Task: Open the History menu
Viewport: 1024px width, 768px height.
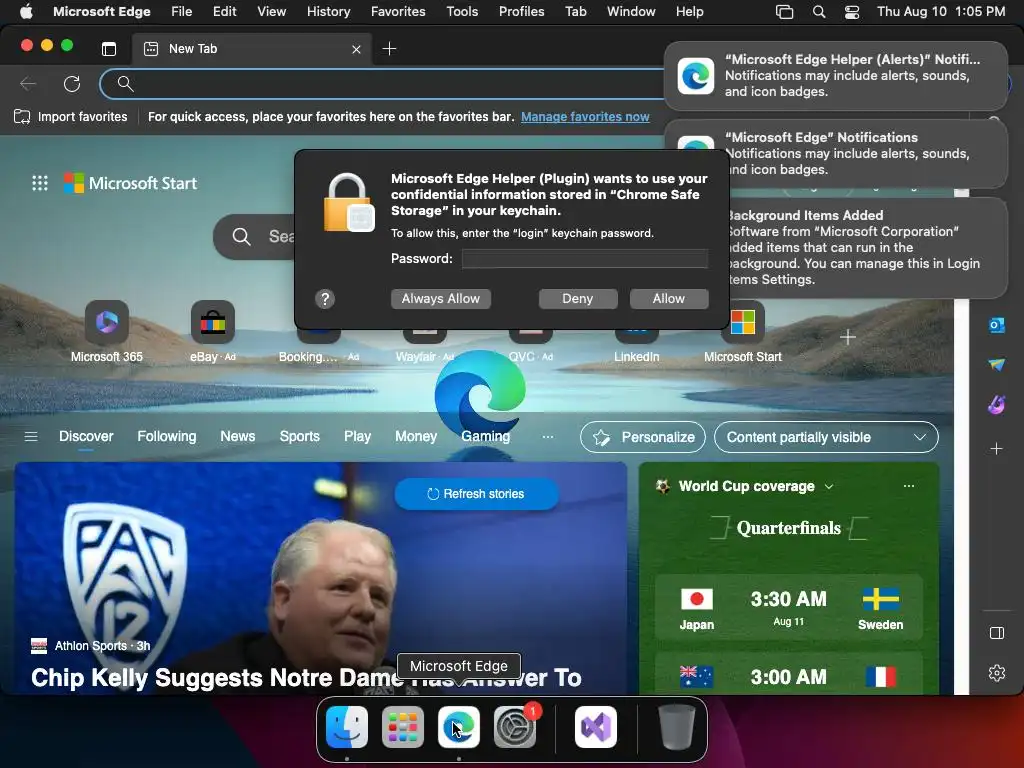Action: 328,11
